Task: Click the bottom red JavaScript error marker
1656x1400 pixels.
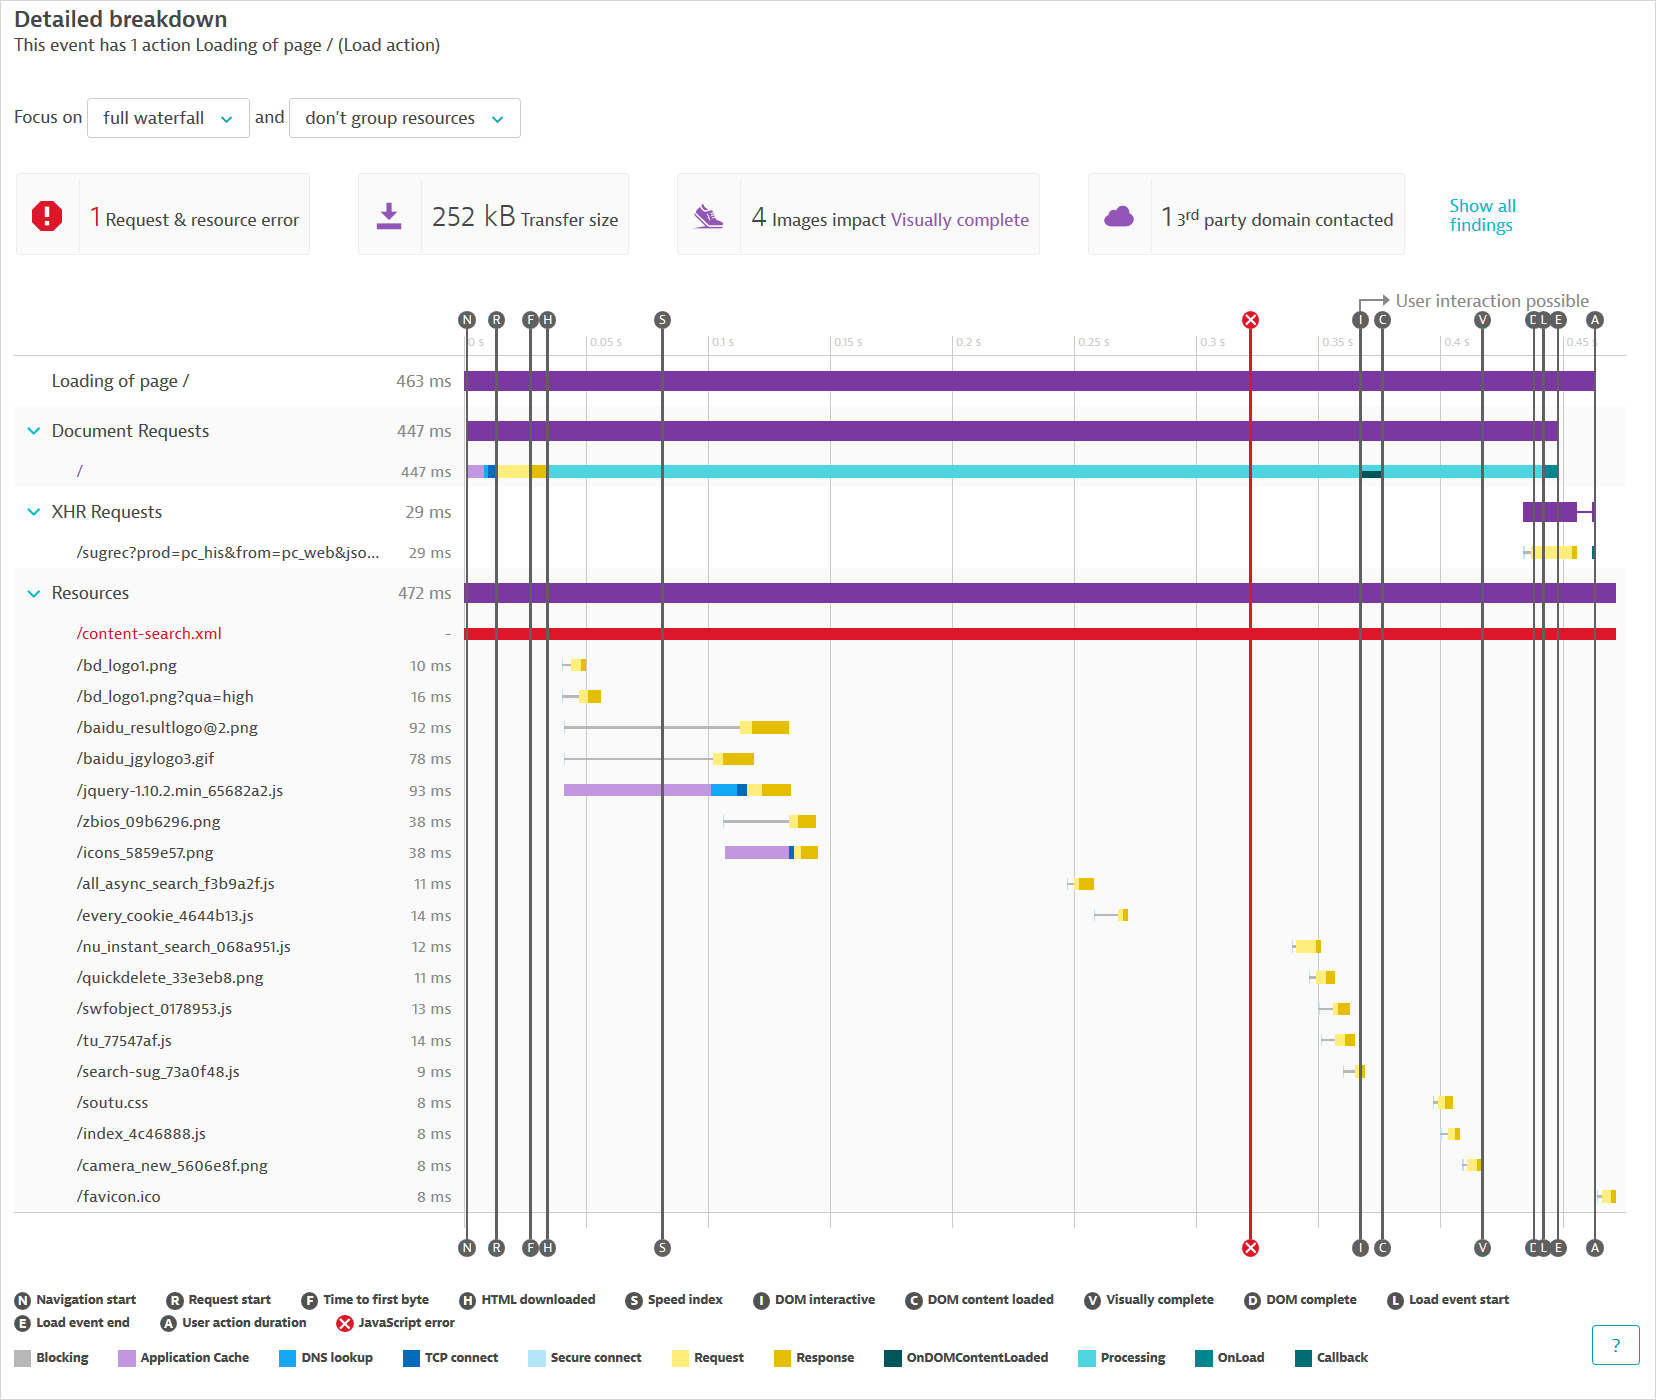Action: pos(1250,1248)
